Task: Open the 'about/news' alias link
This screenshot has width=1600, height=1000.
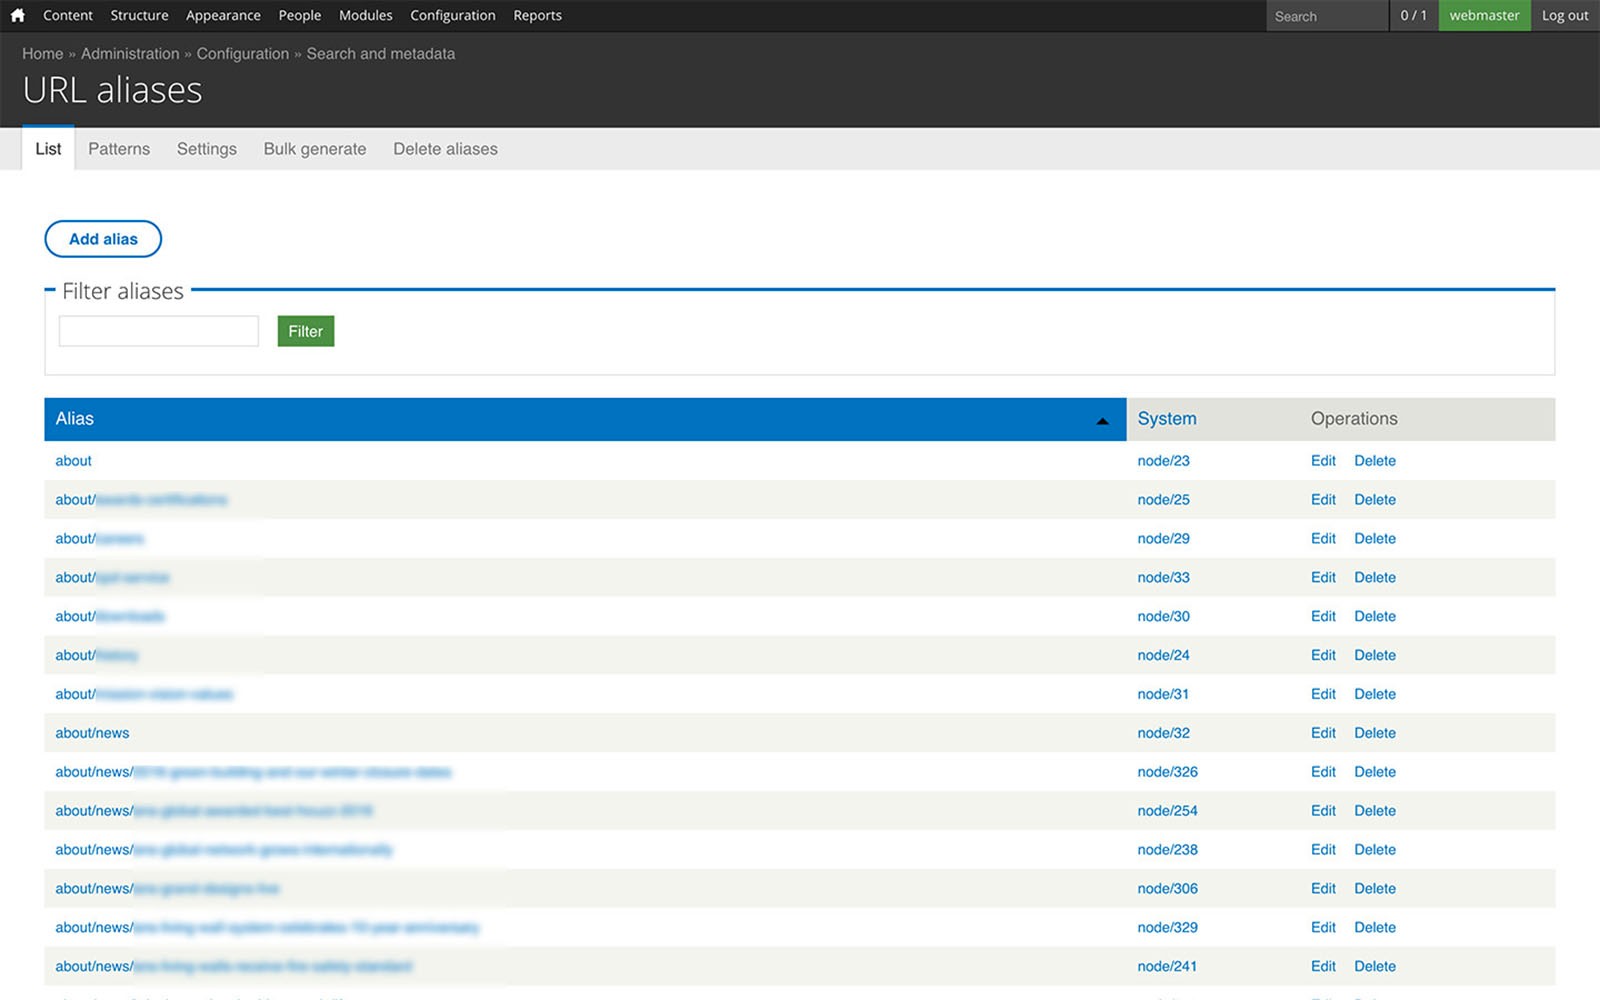Action: 92,733
